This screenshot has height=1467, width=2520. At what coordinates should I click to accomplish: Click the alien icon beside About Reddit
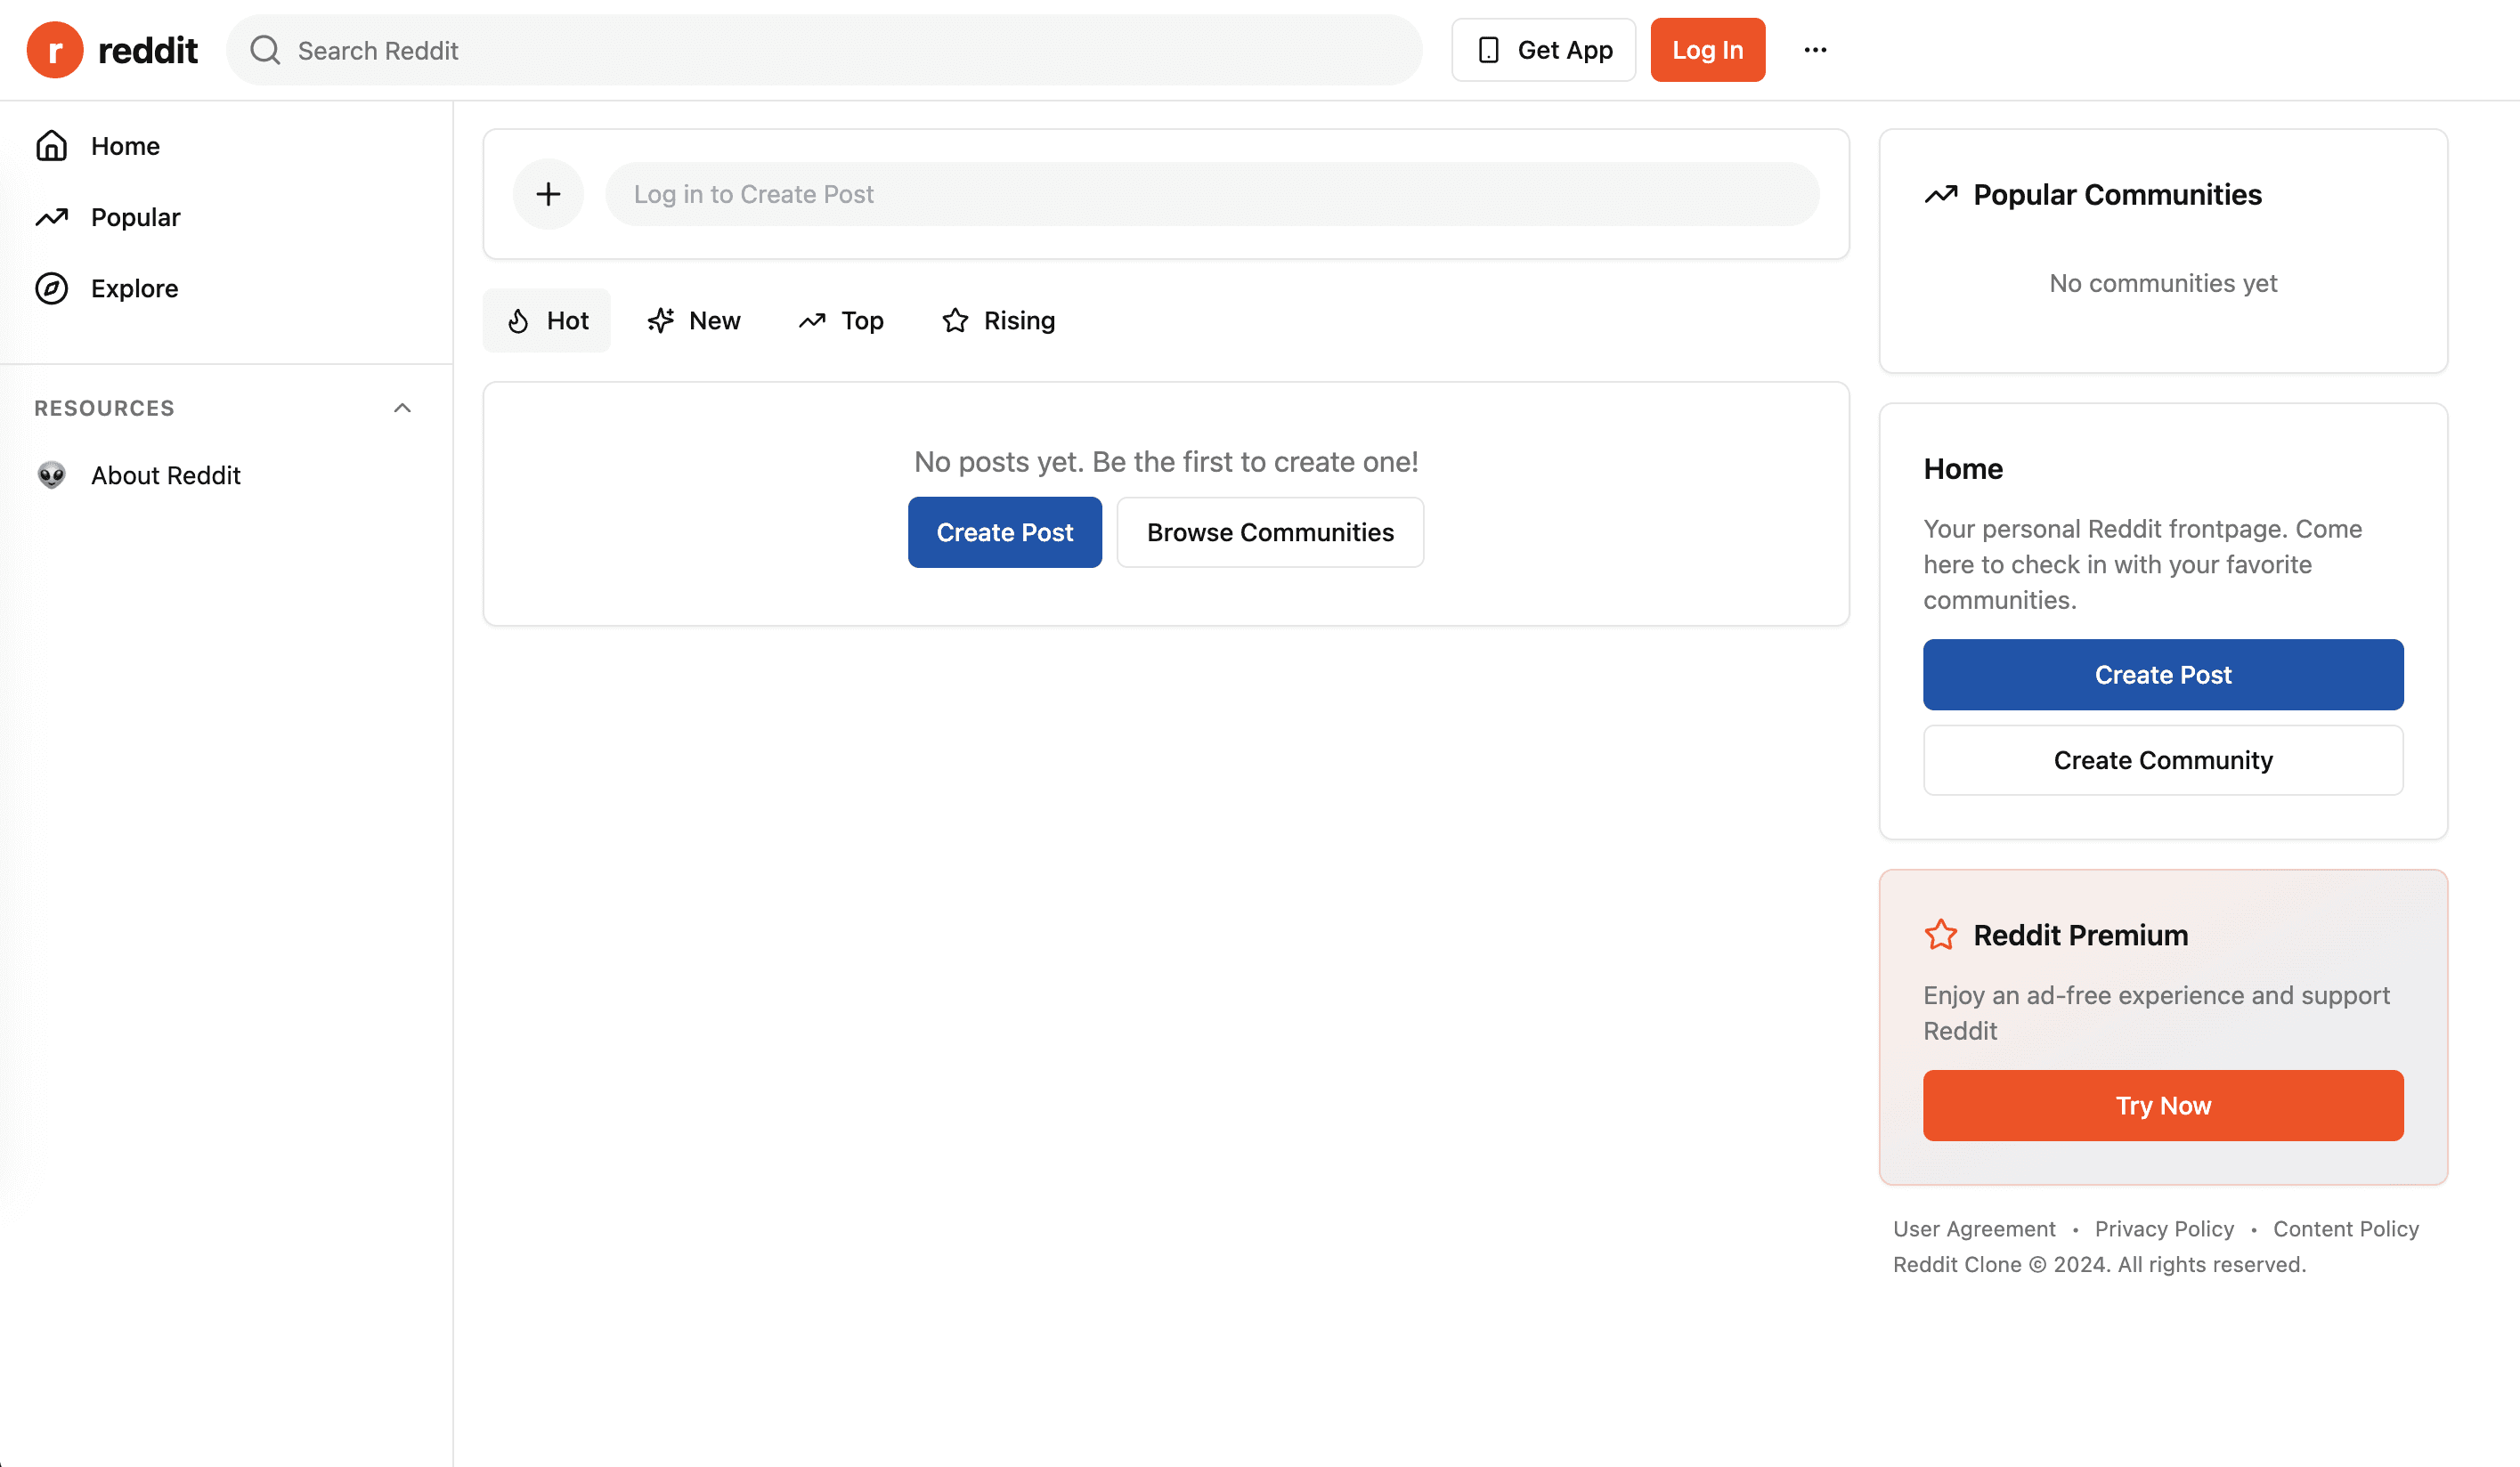pos(52,475)
